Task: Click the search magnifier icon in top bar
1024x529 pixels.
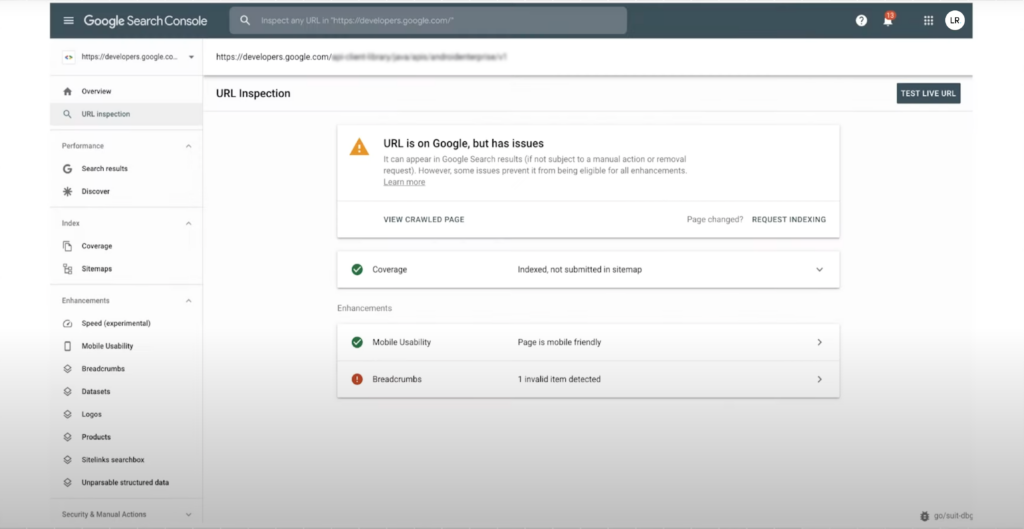Action: (x=245, y=21)
